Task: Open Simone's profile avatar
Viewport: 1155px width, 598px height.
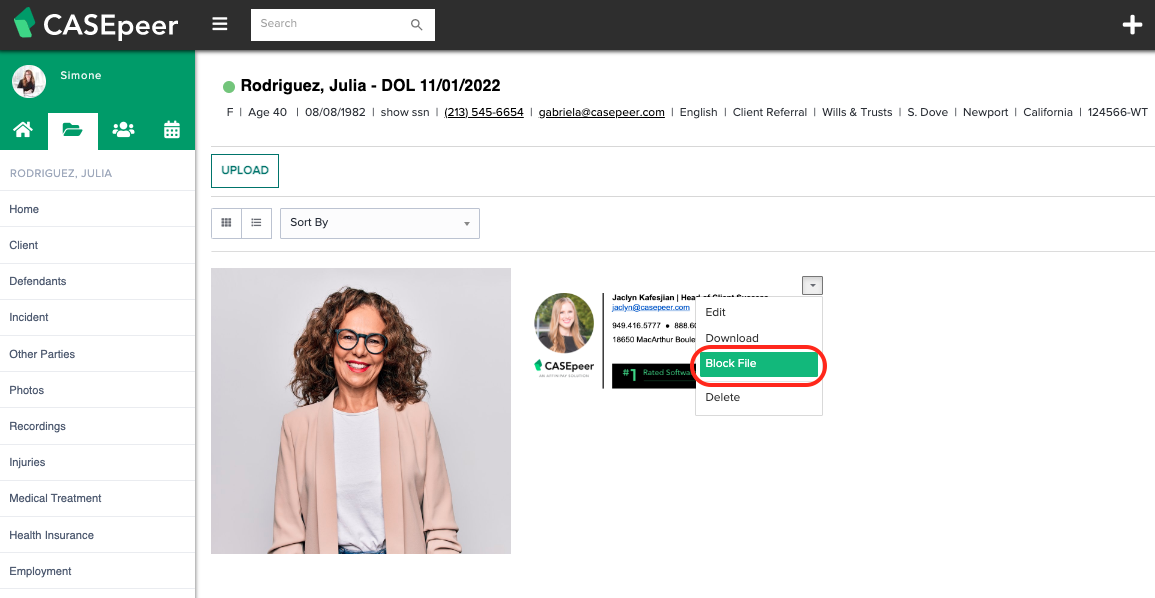Action: 28,81
